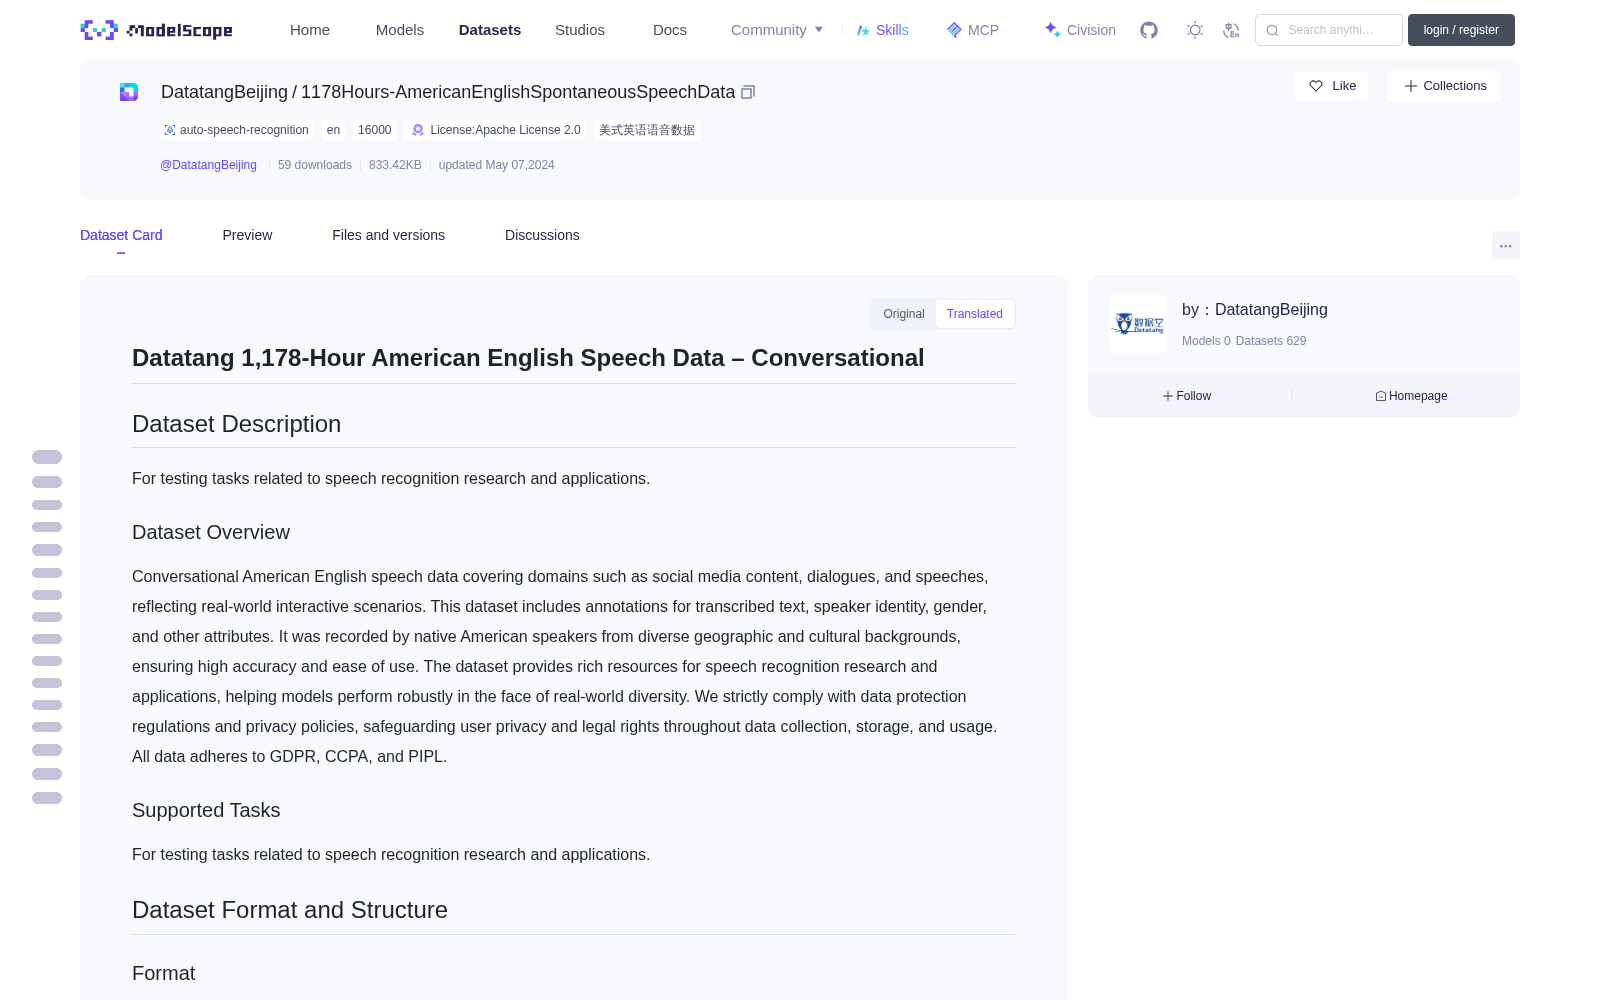
Task: Click the DatatangBeijing organization avatar
Action: [1138, 324]
